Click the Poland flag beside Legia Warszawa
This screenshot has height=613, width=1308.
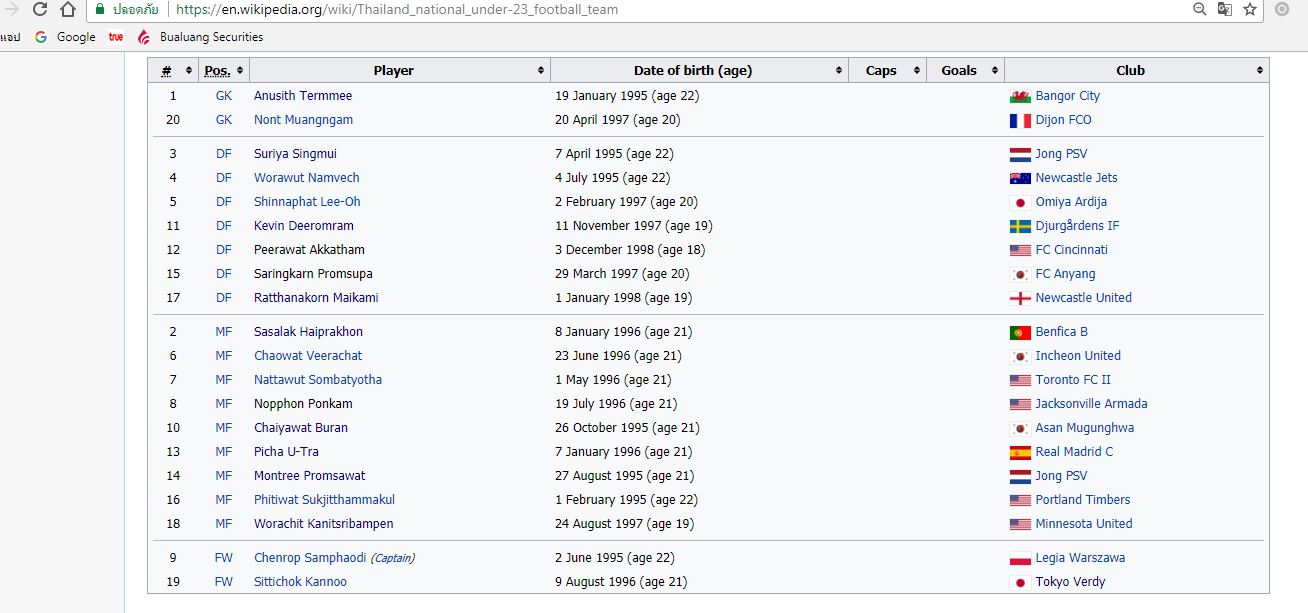(1020, 559)
